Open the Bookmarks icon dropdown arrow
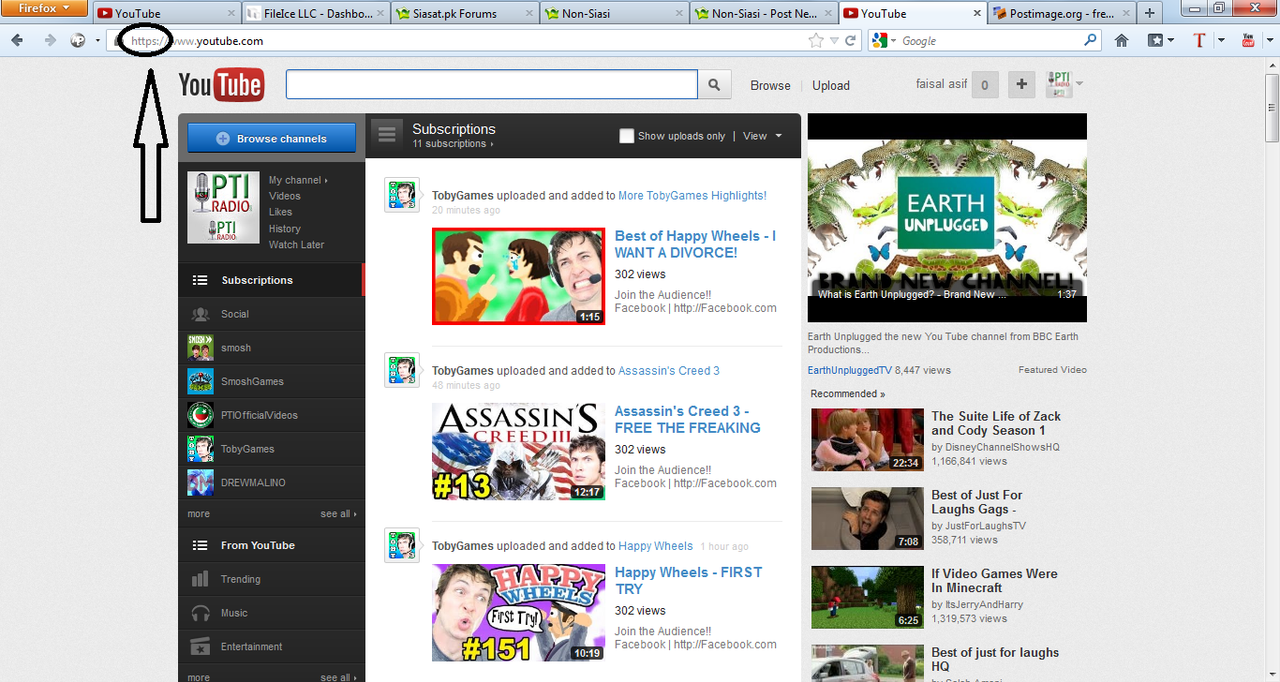Viewport: 1280px width, 682px height. [1172, 41]
